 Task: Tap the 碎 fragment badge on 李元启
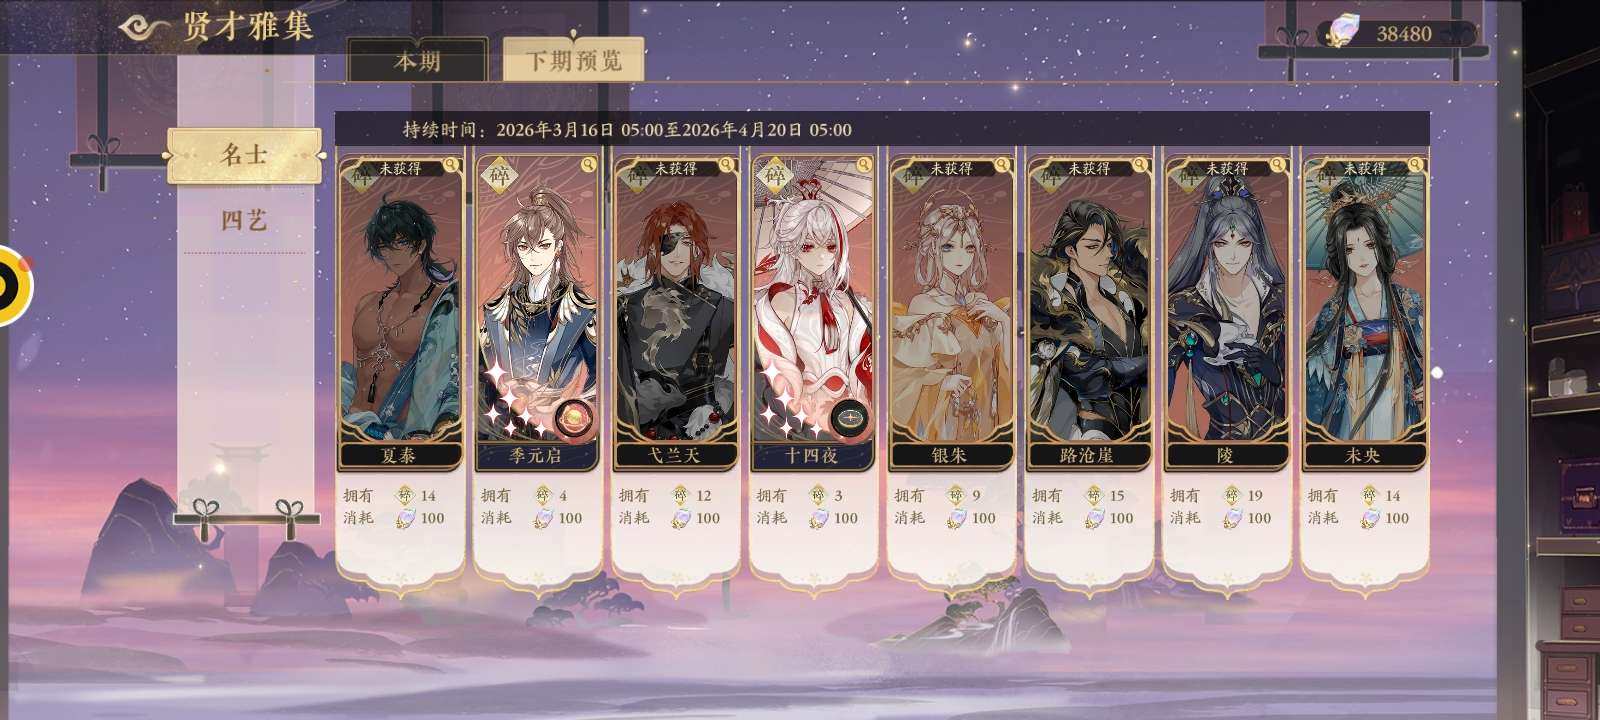click(x=499, y=176)
